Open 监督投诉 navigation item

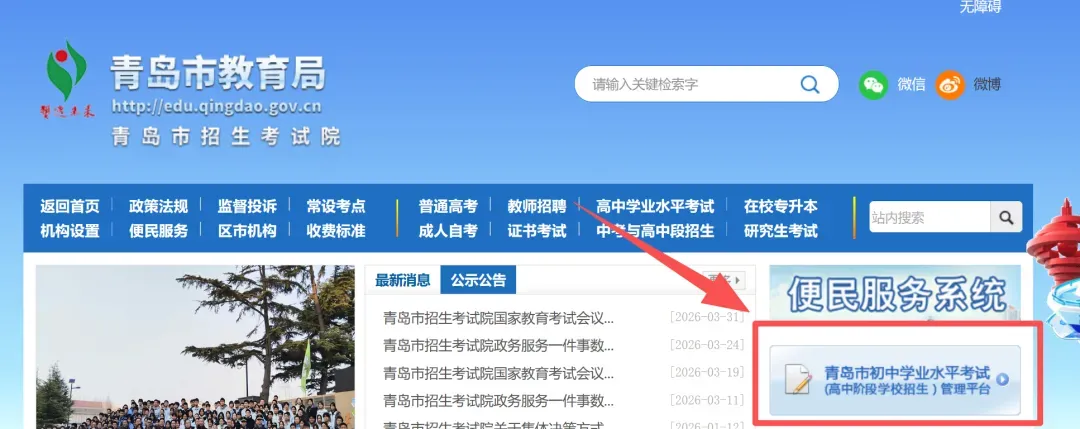(x=247, y=206)
